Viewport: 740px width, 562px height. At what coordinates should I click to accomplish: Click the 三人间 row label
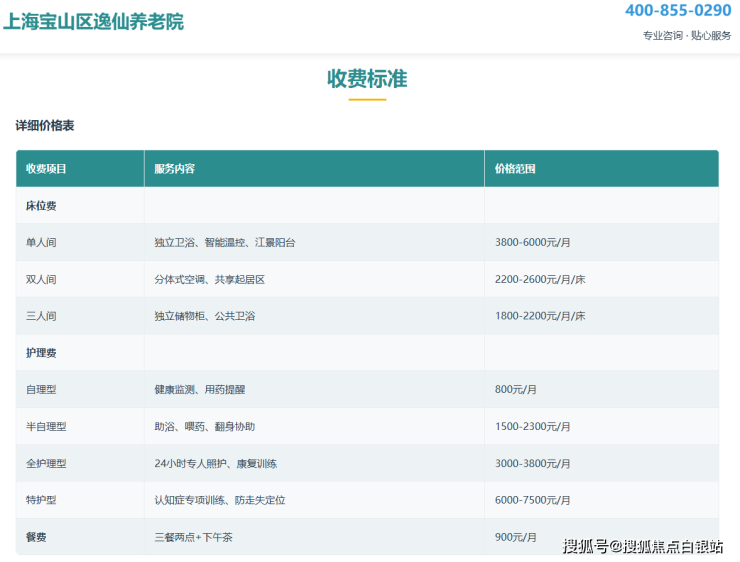coord(41,316)
